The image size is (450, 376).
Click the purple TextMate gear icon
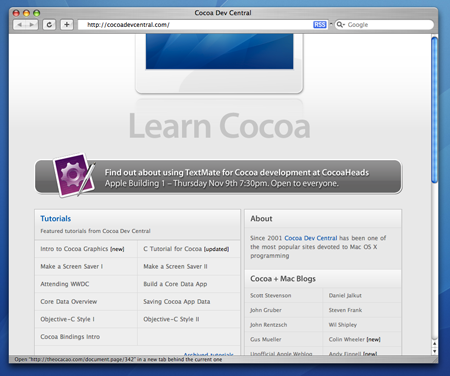click(74, 175)
